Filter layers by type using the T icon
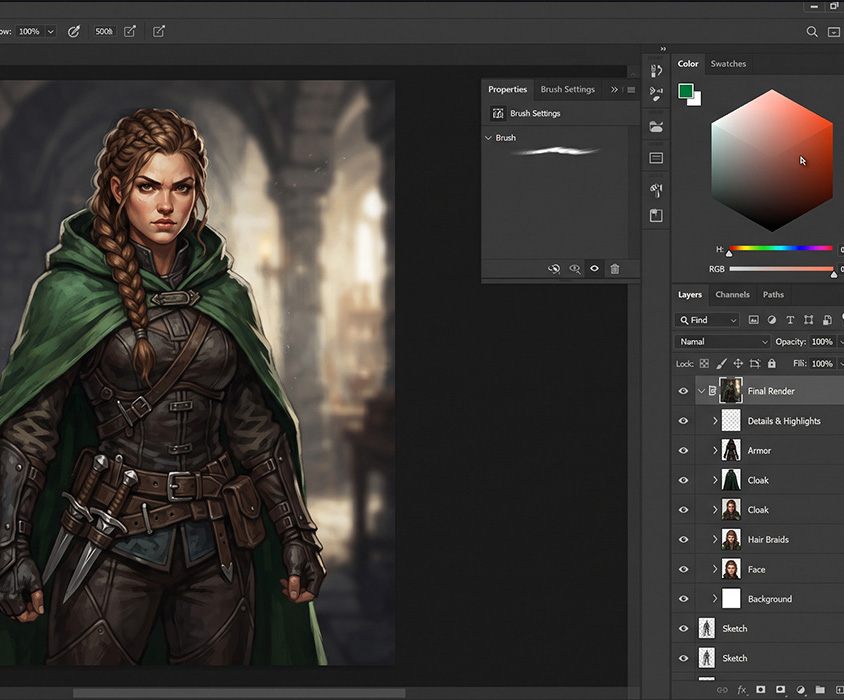Viewport: 844px width, 700px height. (x=790, y=320)
